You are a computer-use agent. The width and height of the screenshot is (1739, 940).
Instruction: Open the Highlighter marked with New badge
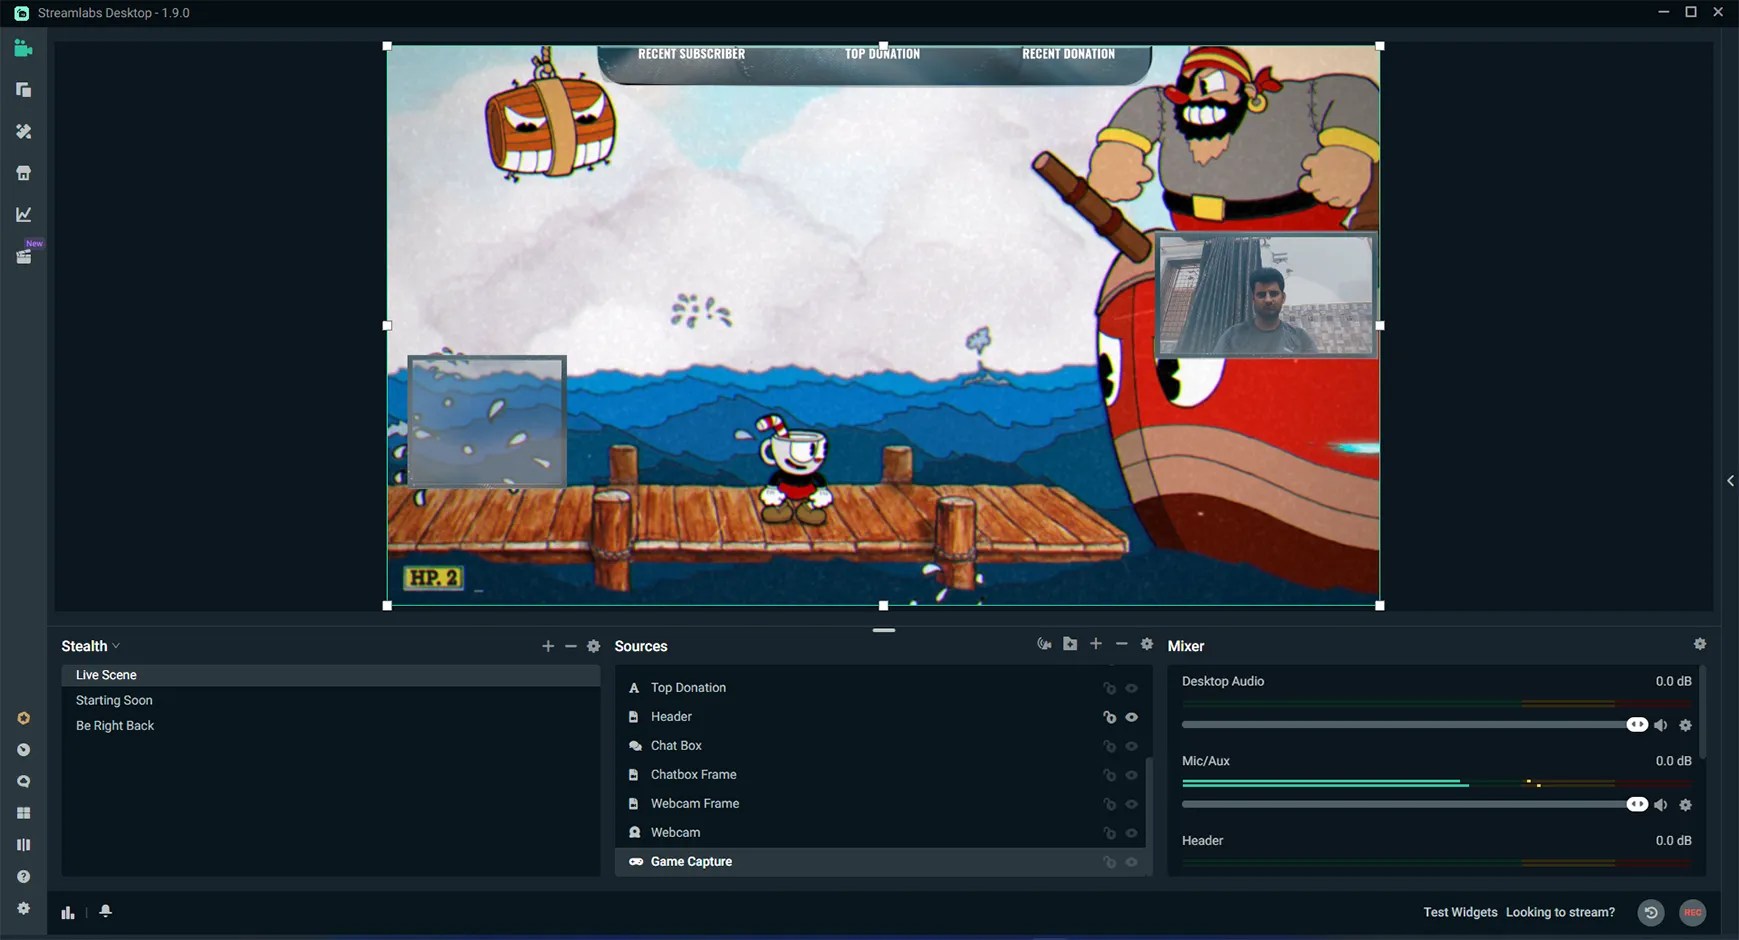point(24,255)
